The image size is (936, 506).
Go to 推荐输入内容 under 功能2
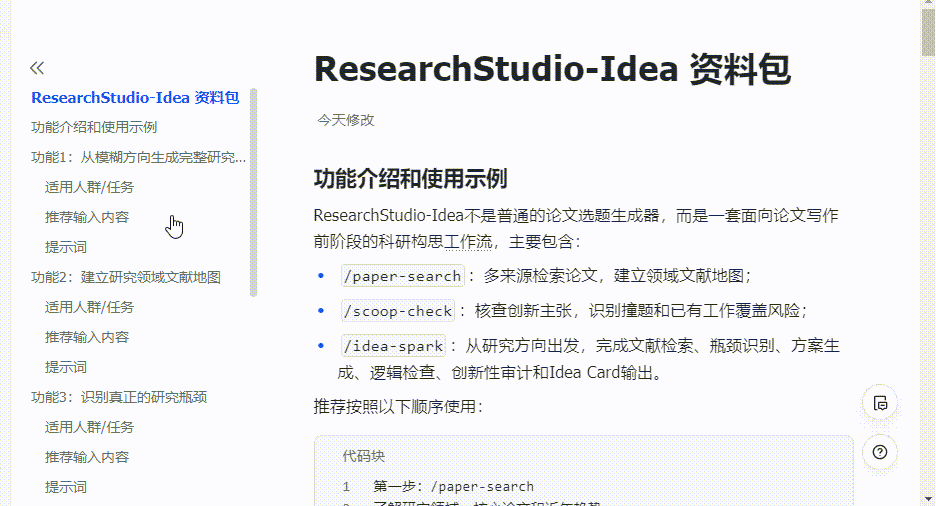87,337
